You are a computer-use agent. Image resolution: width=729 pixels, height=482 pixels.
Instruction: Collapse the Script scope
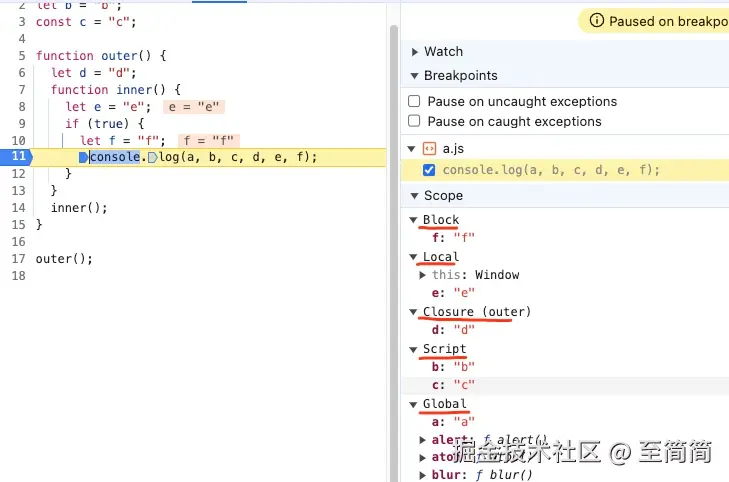(x=413, y=350)
